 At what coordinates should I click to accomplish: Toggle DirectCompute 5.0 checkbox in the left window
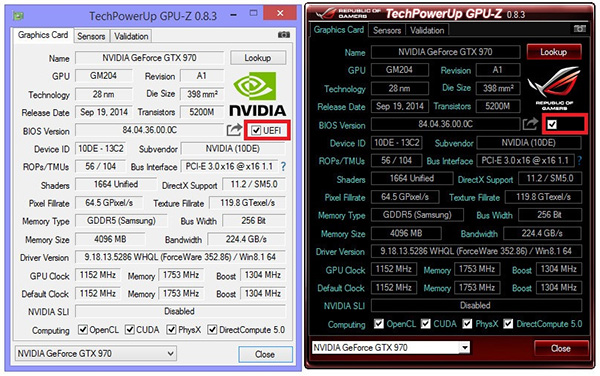click(x=212, y=329)
